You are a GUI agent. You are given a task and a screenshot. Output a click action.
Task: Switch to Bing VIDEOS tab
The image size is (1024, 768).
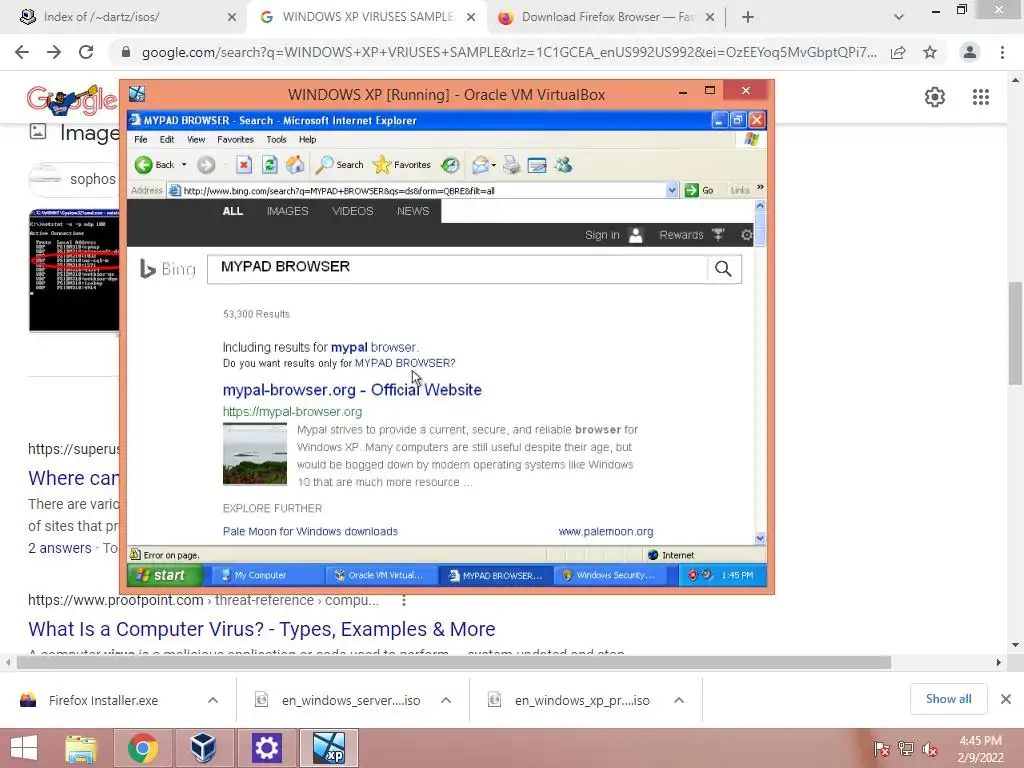[353, 211]
